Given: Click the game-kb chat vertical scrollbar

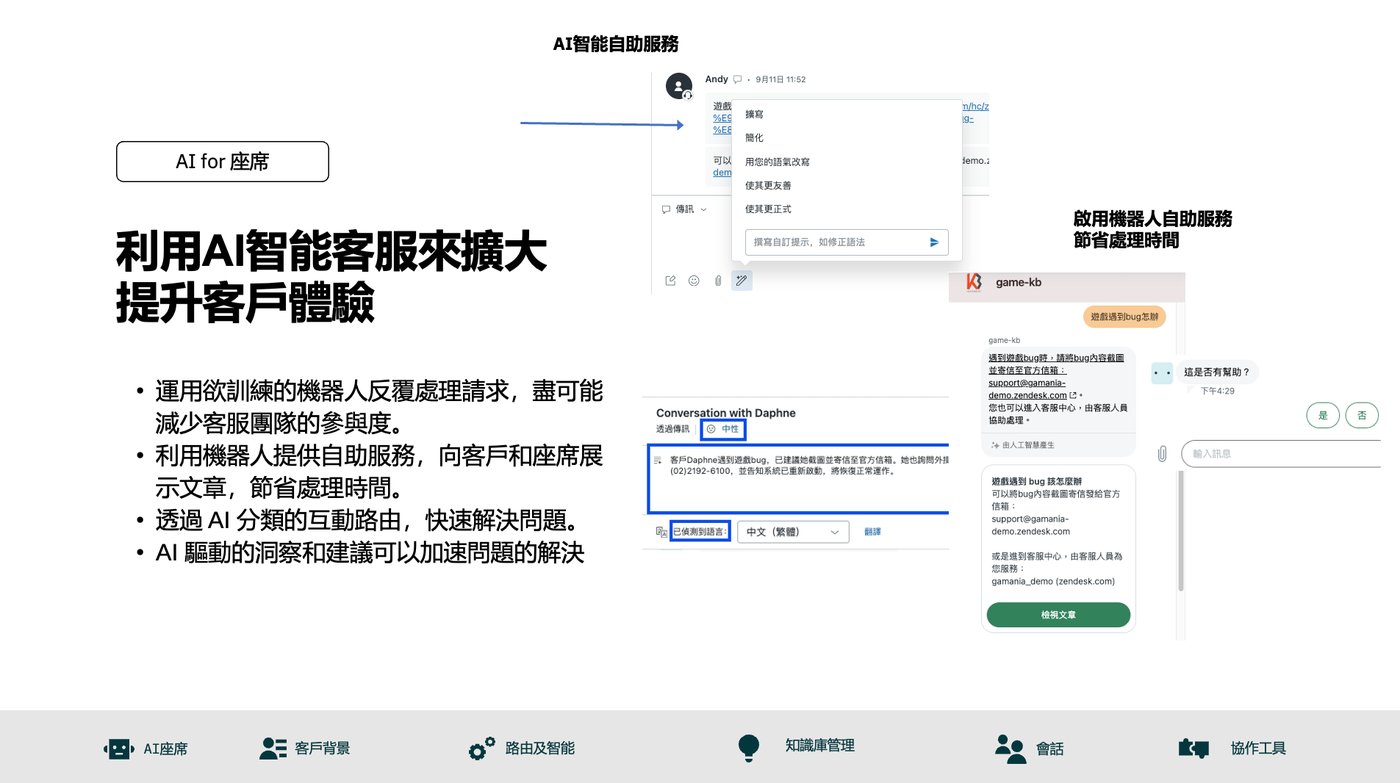Looking at the screenshot, I should 1181,530.
